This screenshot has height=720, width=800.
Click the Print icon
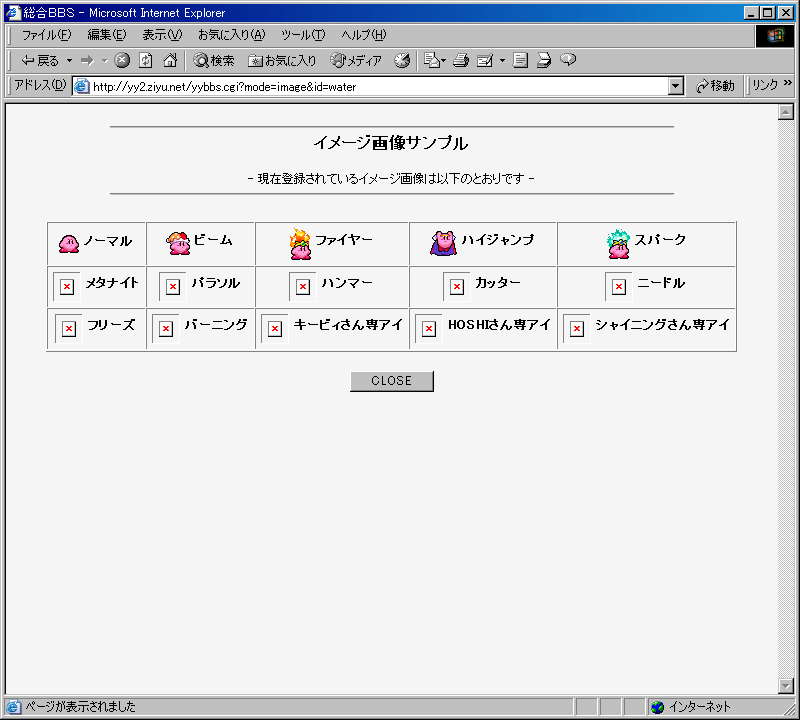point(461,60)
